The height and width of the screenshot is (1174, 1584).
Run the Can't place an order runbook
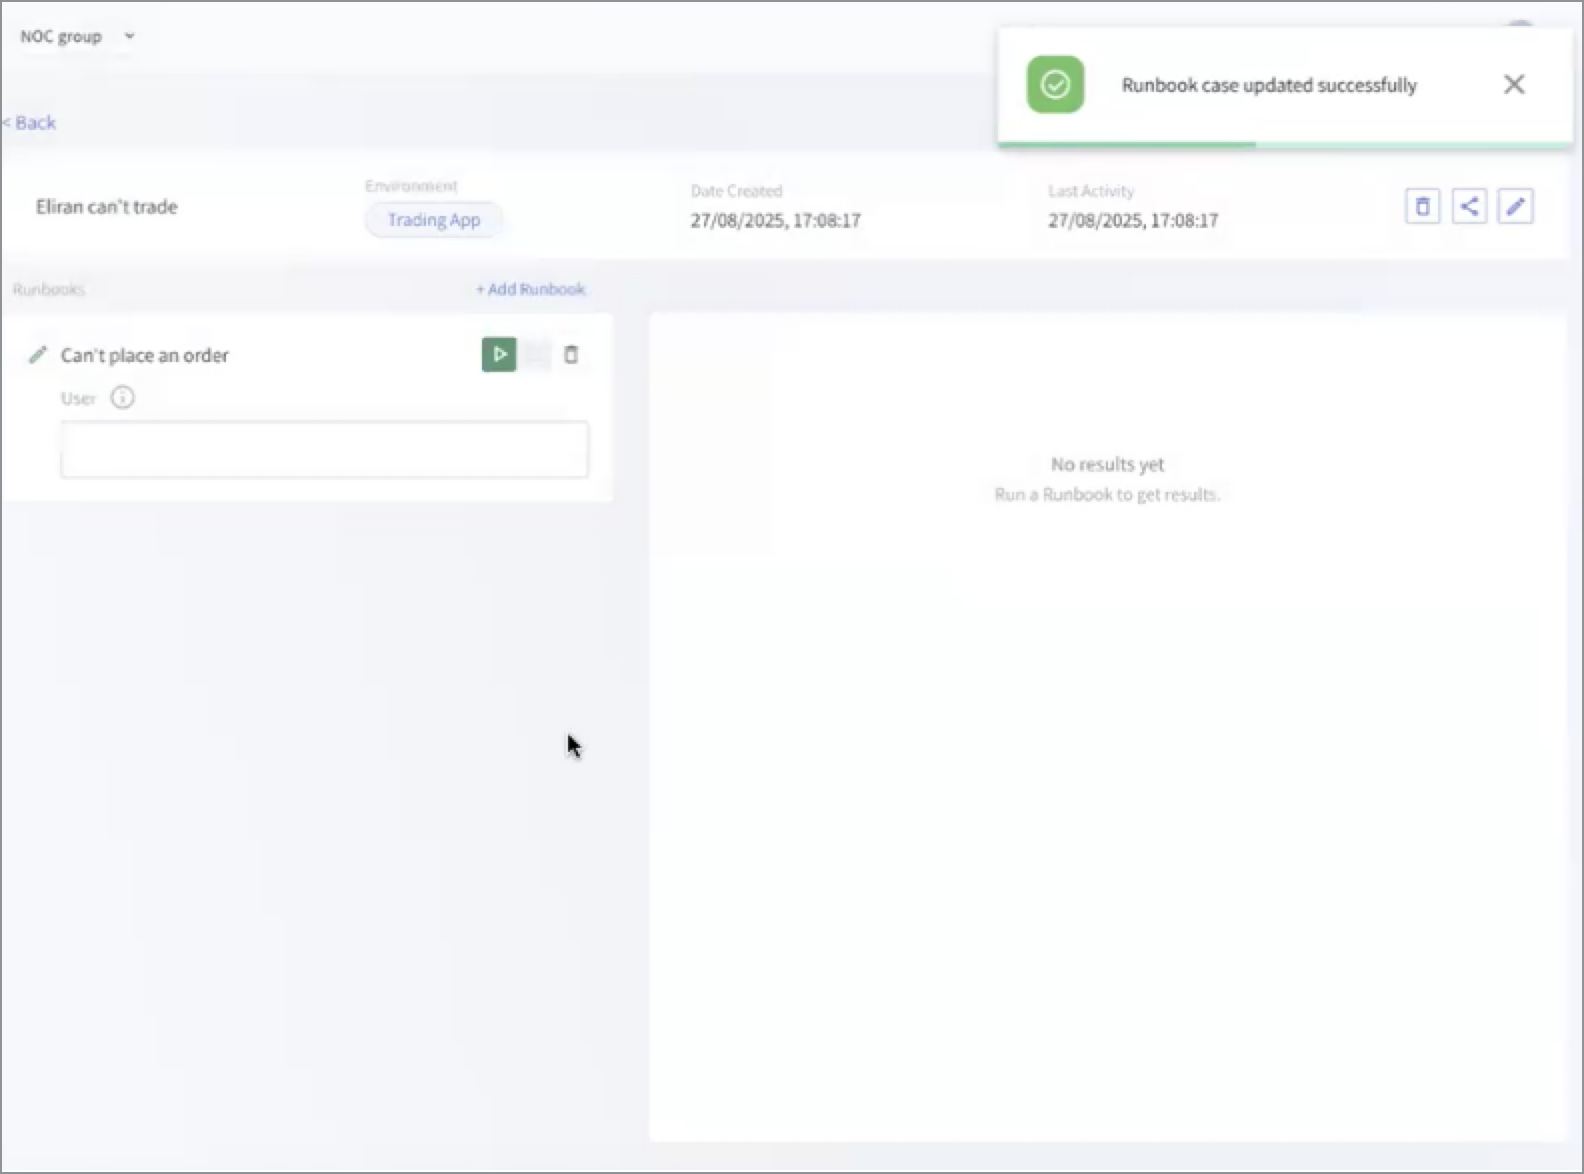(x=499, y=354)
